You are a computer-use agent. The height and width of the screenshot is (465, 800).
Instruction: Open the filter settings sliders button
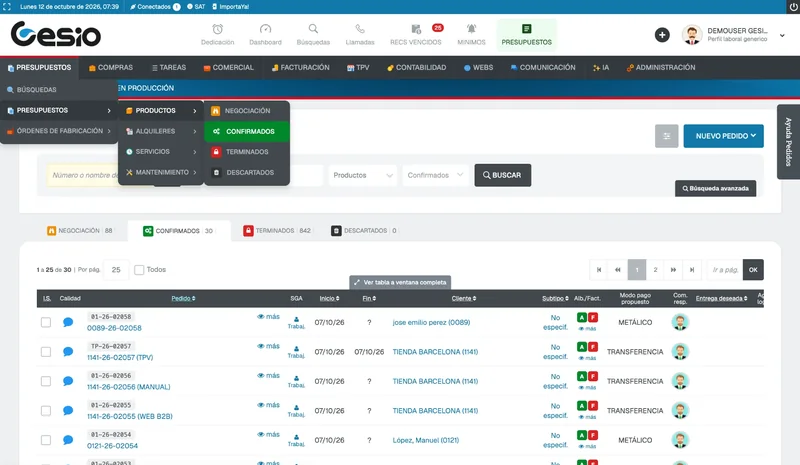pos(666,136)
